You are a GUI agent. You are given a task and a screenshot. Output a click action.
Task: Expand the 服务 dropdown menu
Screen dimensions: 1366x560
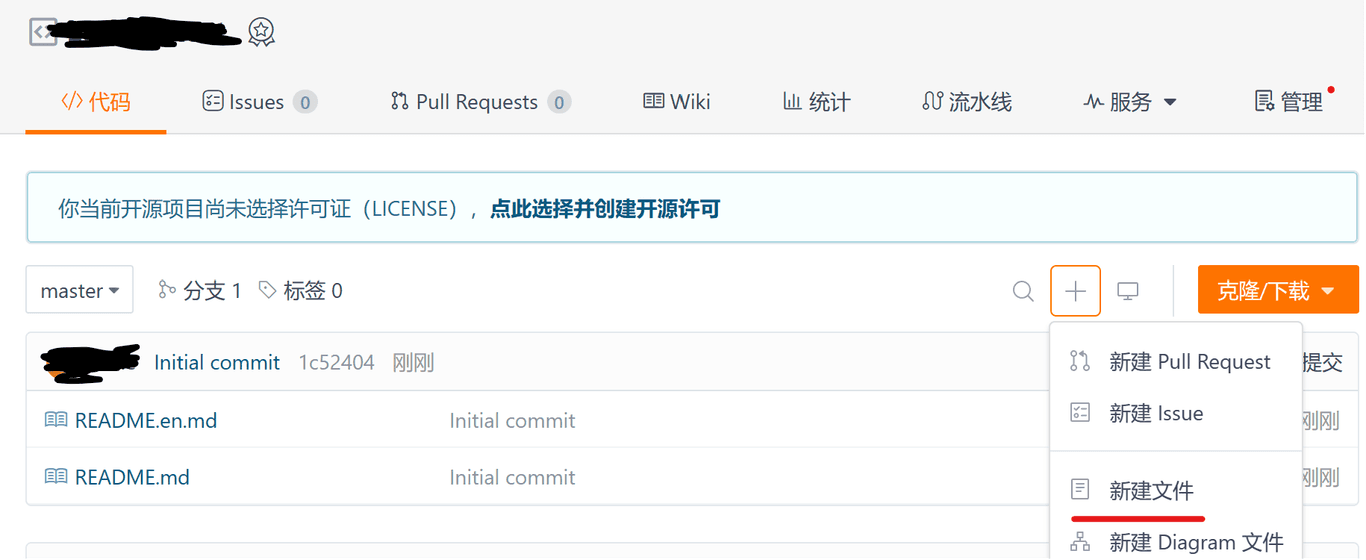(1130, 102)
